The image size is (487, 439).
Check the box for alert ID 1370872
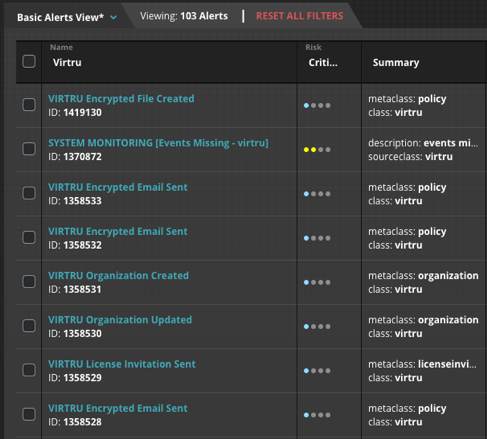(x=29, y=149)
